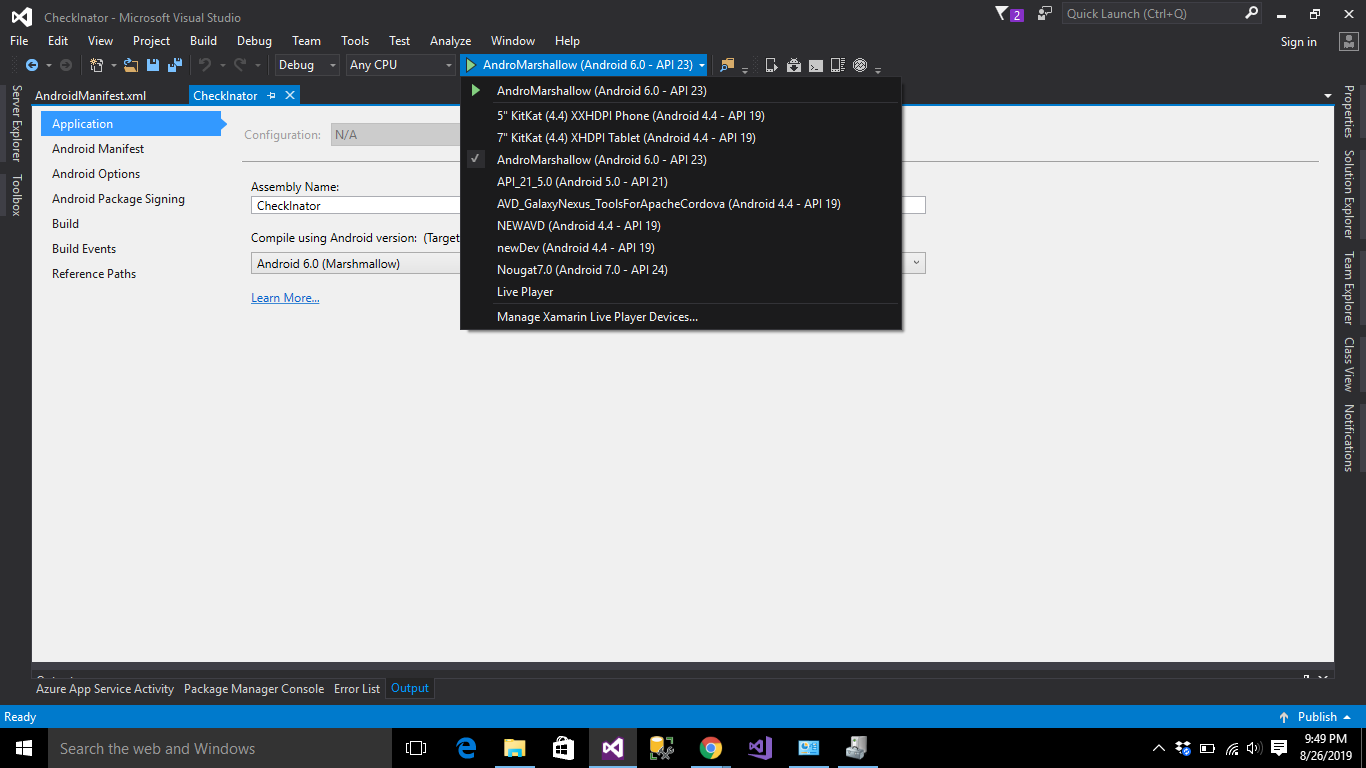Switch to the AndroidManifest.xml tab
The image size is (1366, 768).
tap(90, 96)
